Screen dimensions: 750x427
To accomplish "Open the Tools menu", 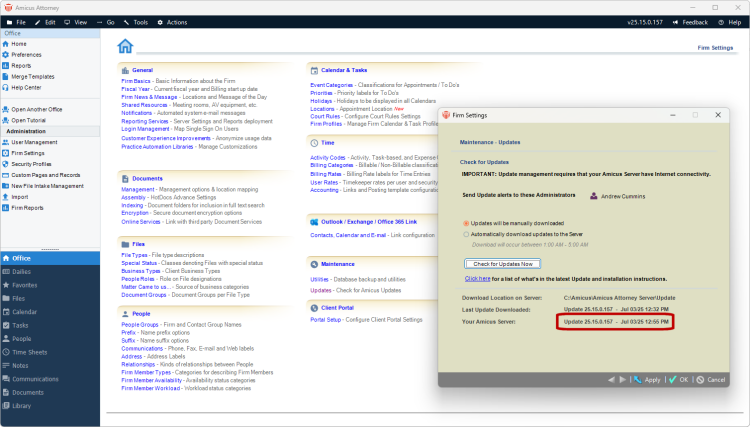I will coord(136,22).
